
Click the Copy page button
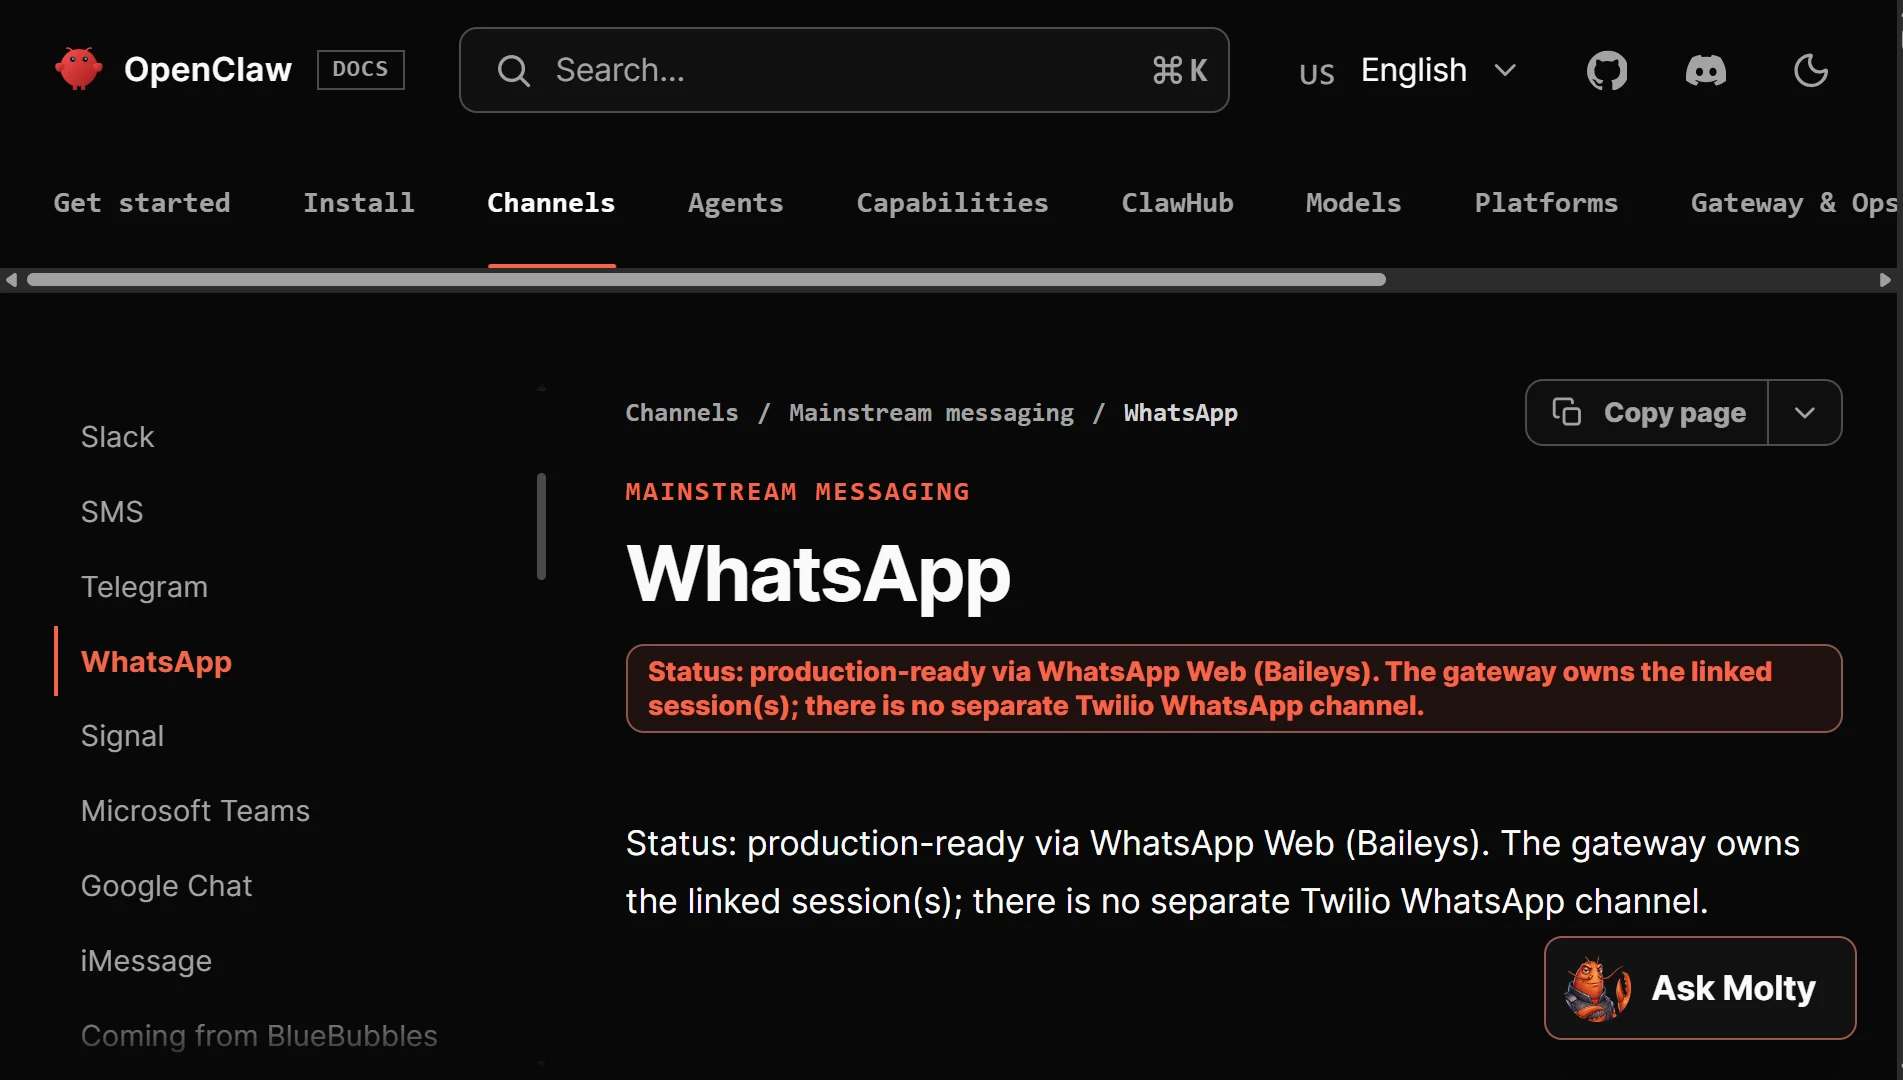pyautogui.click(x=1647, y=412)
